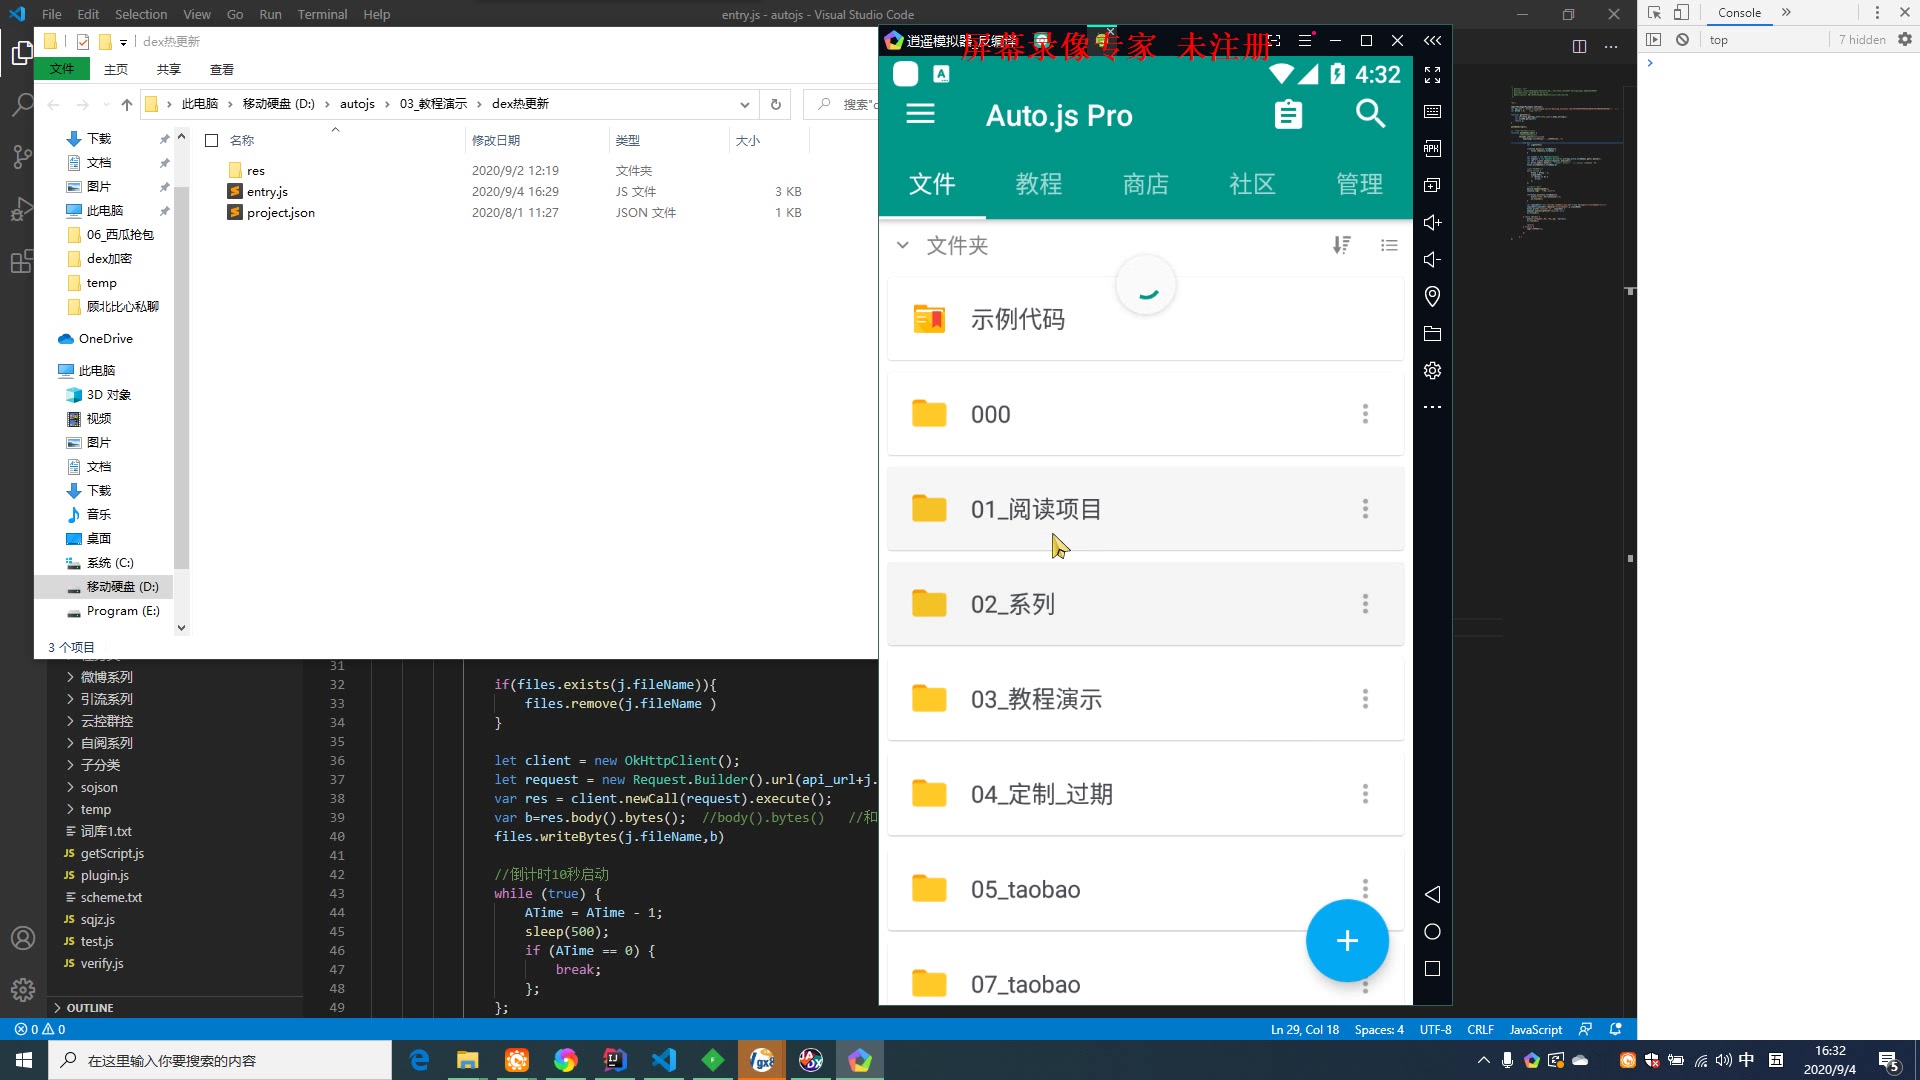Toggle the DevTools console sidebar panel icon

(1653, 40)
